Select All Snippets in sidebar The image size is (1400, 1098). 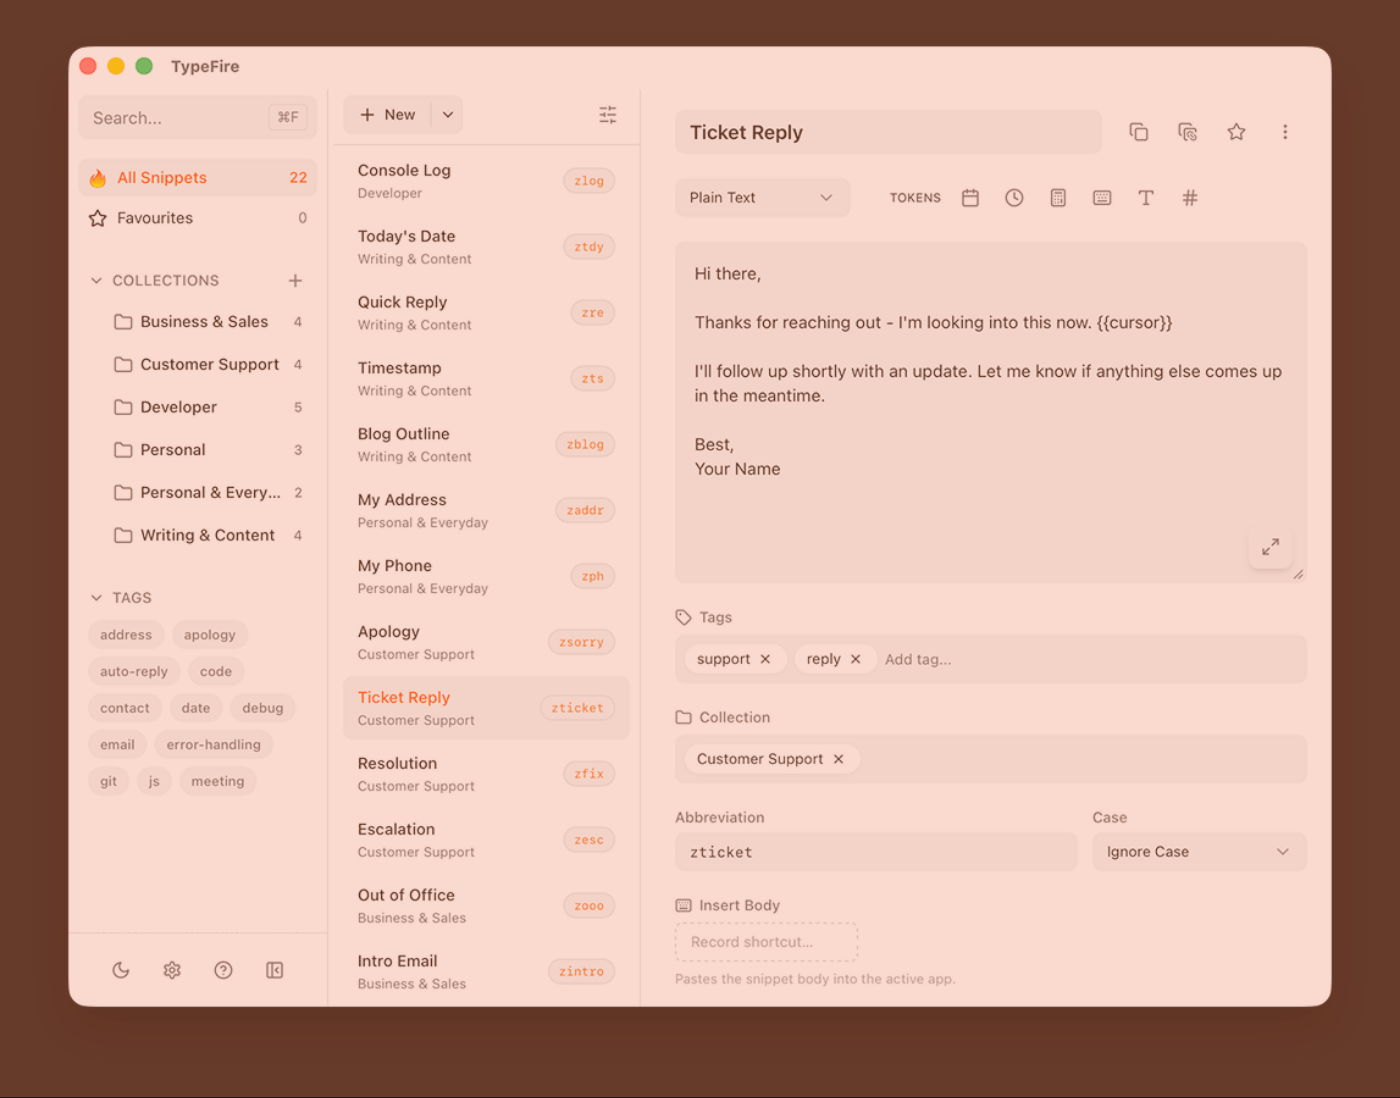198,178
